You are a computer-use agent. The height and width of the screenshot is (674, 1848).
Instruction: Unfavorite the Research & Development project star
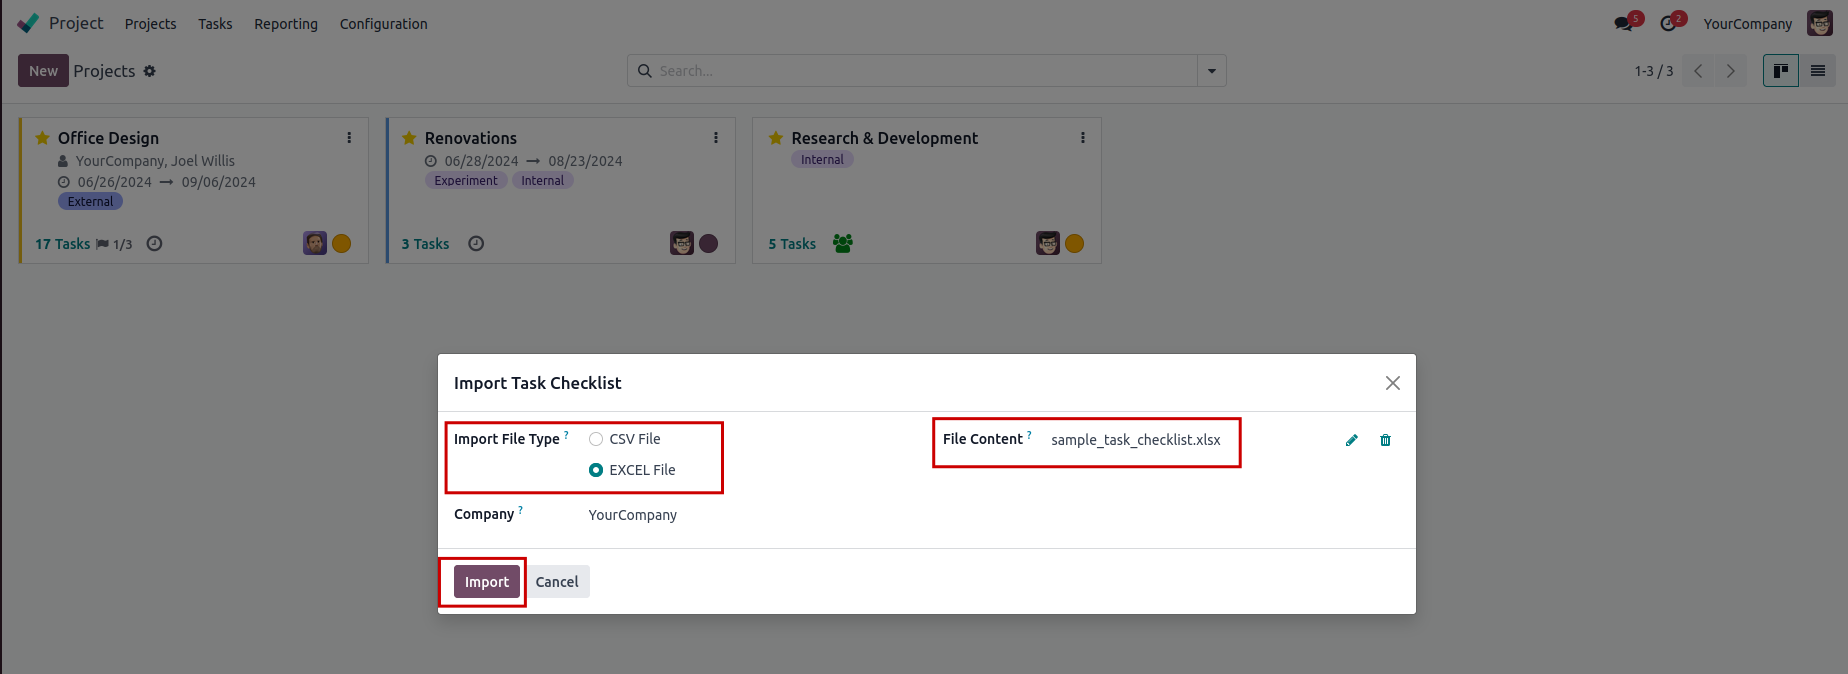point(776,138)
